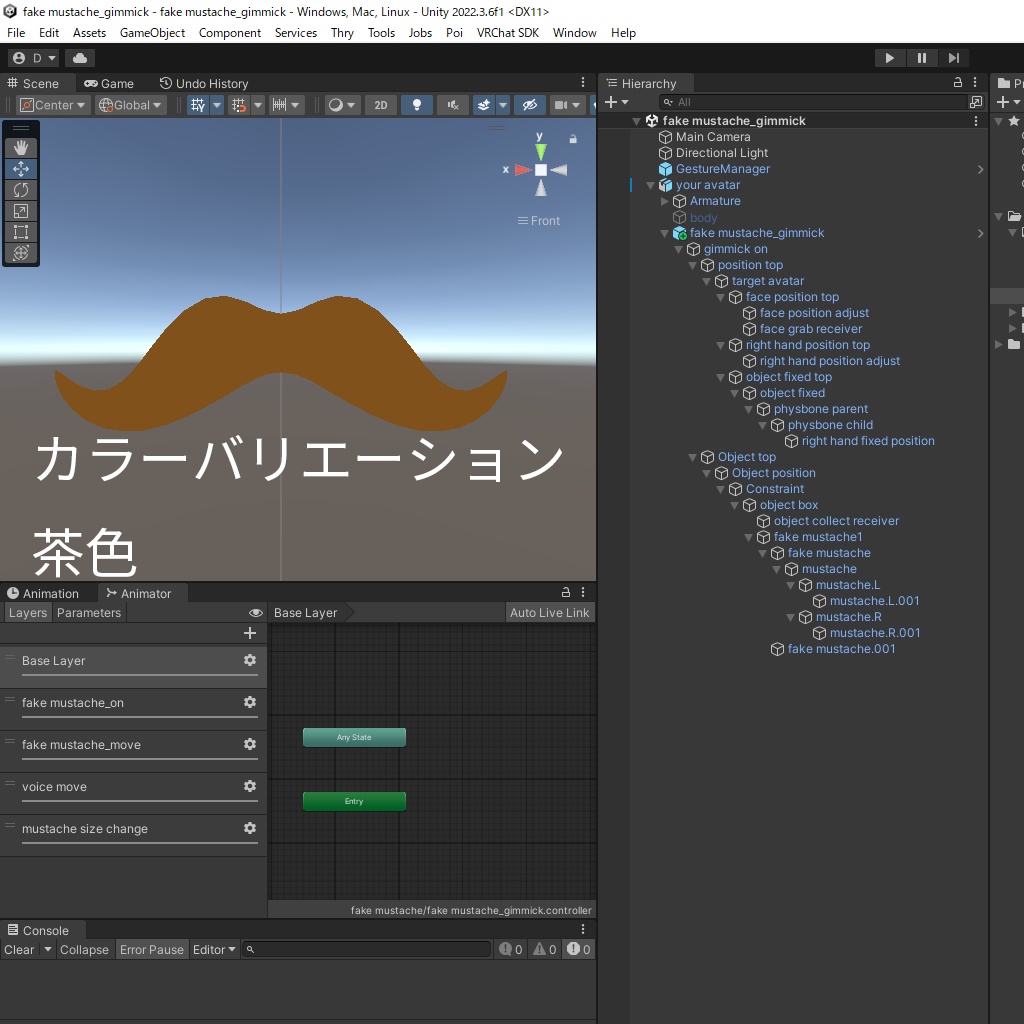Select the Rotate tool
This screenshot has height=1024, width=1024.
click(x=20, y=190)
